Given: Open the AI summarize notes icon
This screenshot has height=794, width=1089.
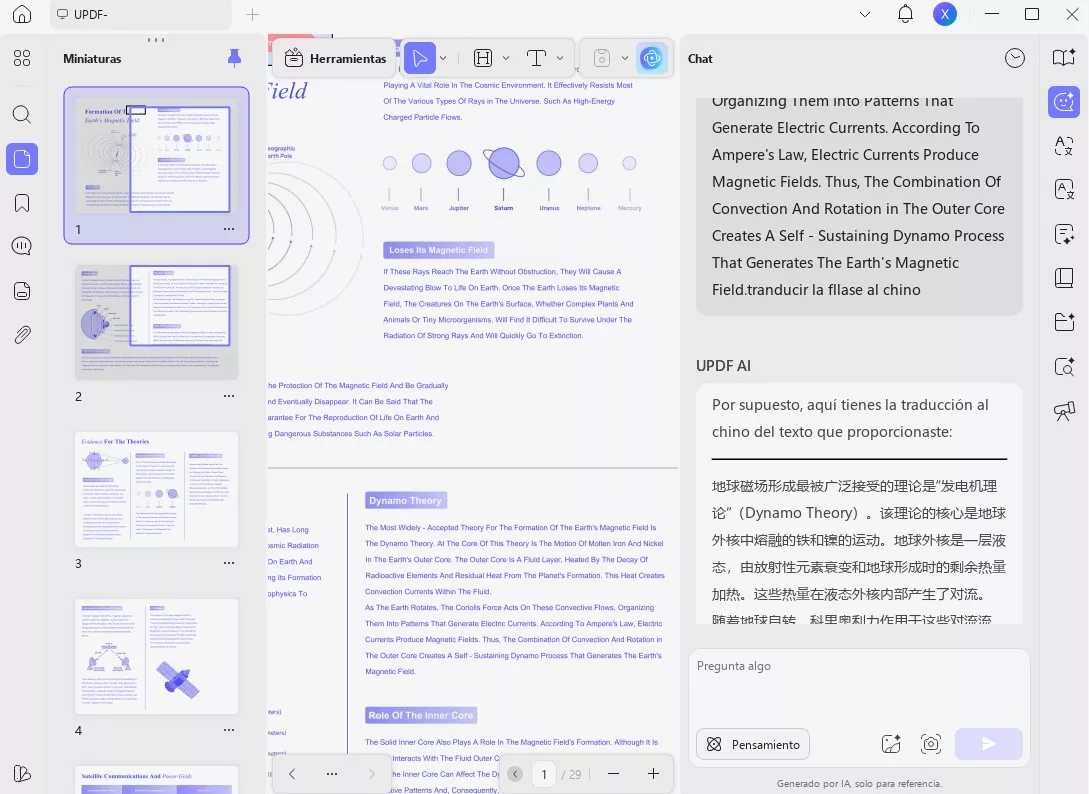Looking at the screenshot, I should coord(1064,234).
